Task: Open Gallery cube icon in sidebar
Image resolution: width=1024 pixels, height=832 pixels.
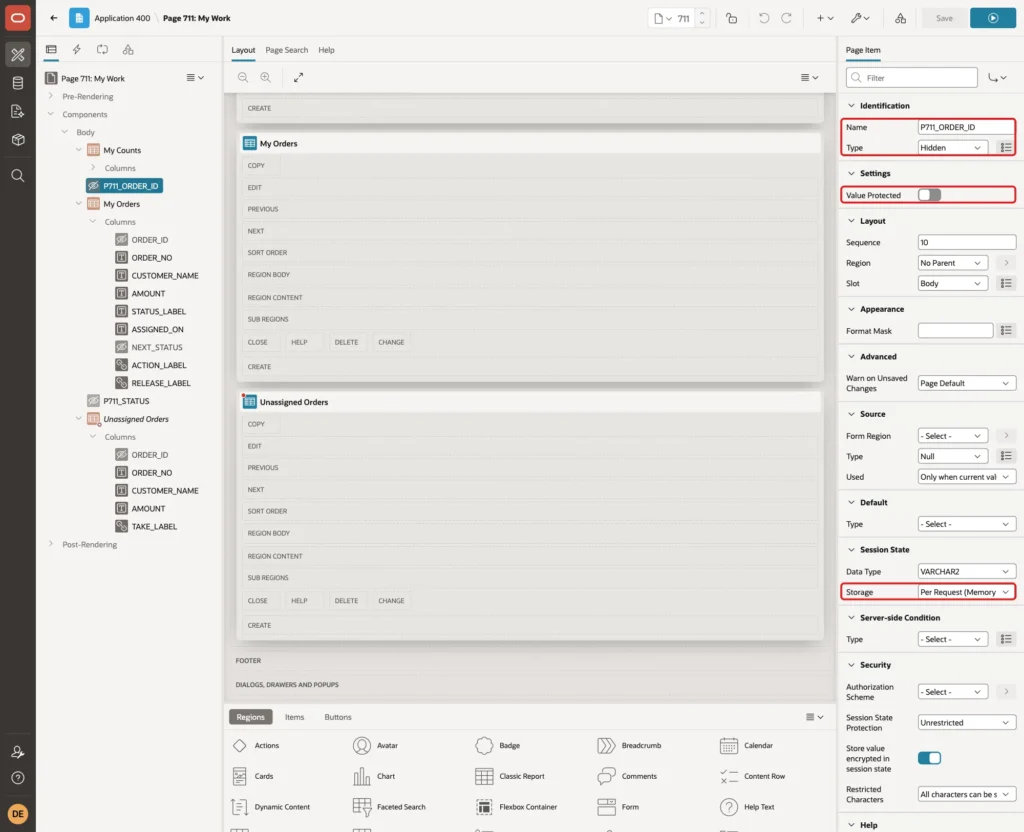Action: (18, 140)
